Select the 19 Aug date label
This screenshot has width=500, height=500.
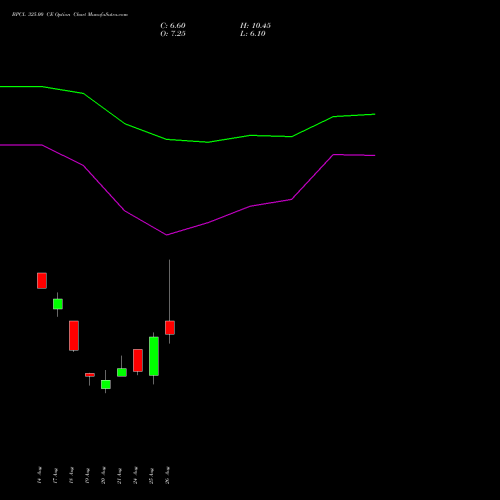coord(87,475)
